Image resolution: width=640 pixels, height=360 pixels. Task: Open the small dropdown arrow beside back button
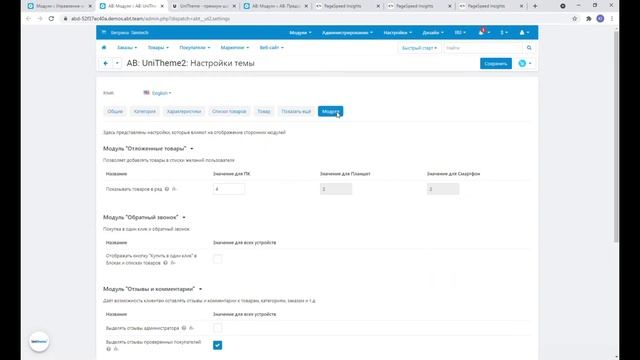click(117, 63)
